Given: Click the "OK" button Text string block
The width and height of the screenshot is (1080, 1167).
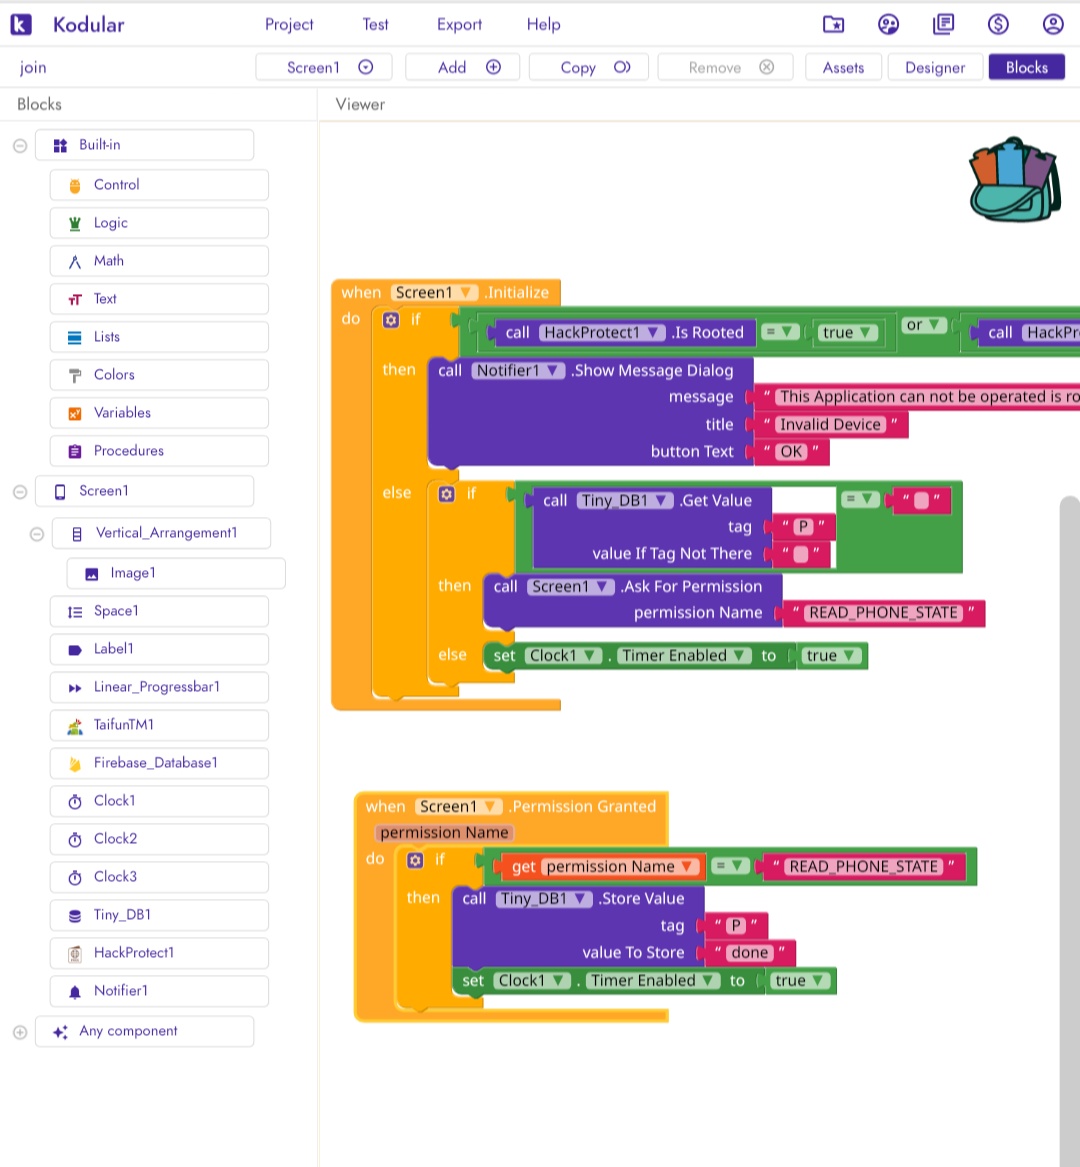Looking at the screenshot, I should pos(791,452).
